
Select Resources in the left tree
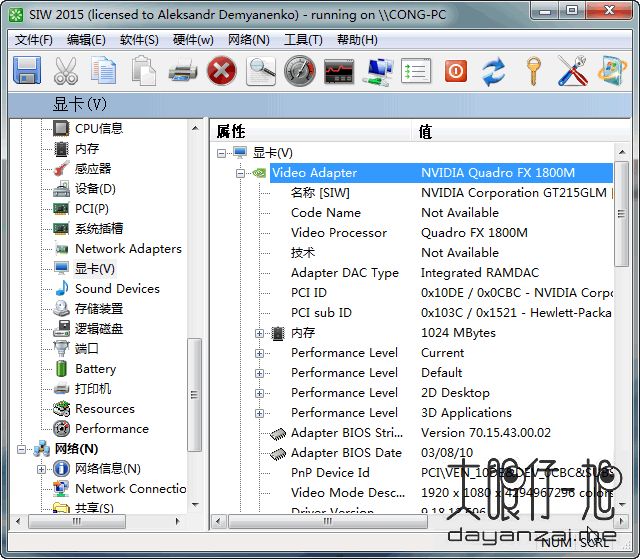(105, 408)
